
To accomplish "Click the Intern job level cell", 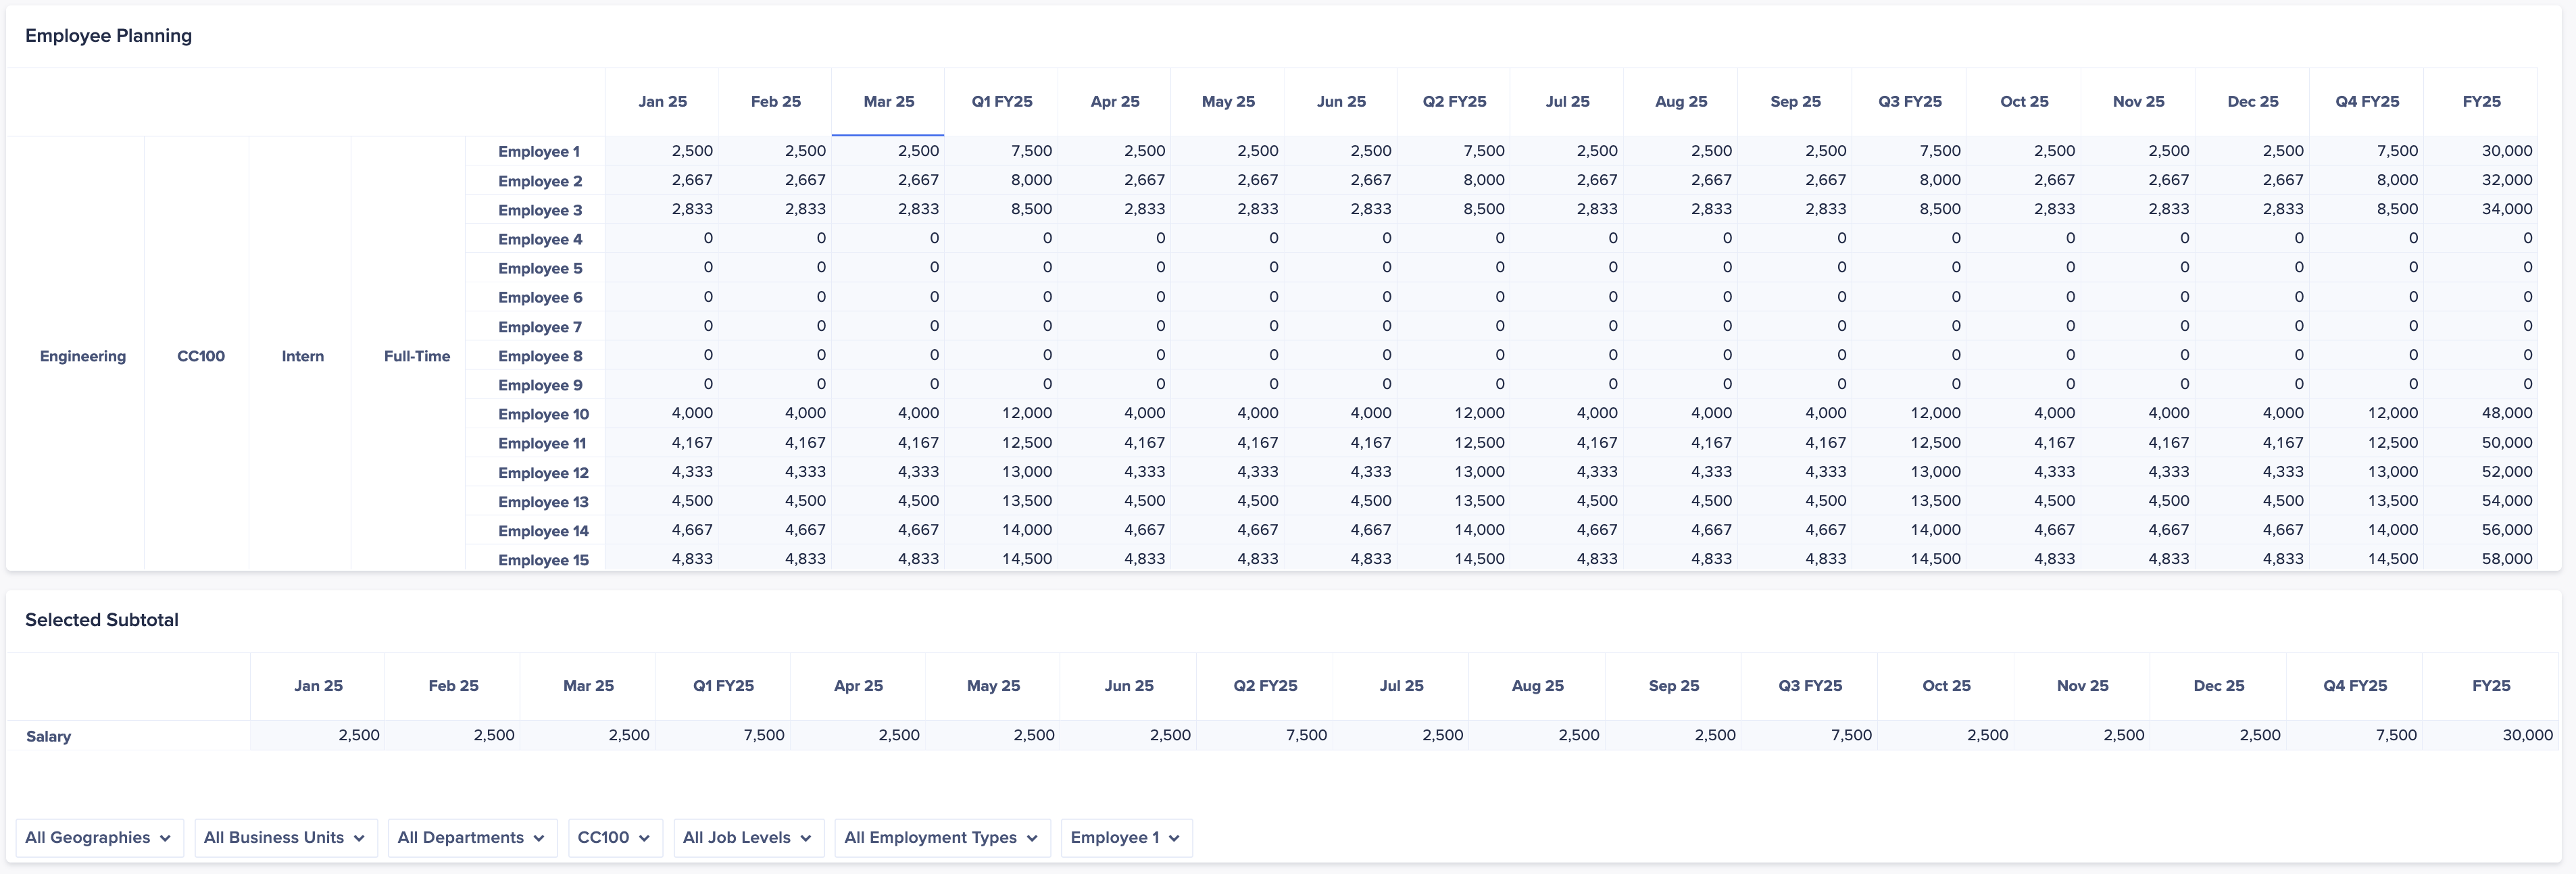I will (x=302, y=356).
